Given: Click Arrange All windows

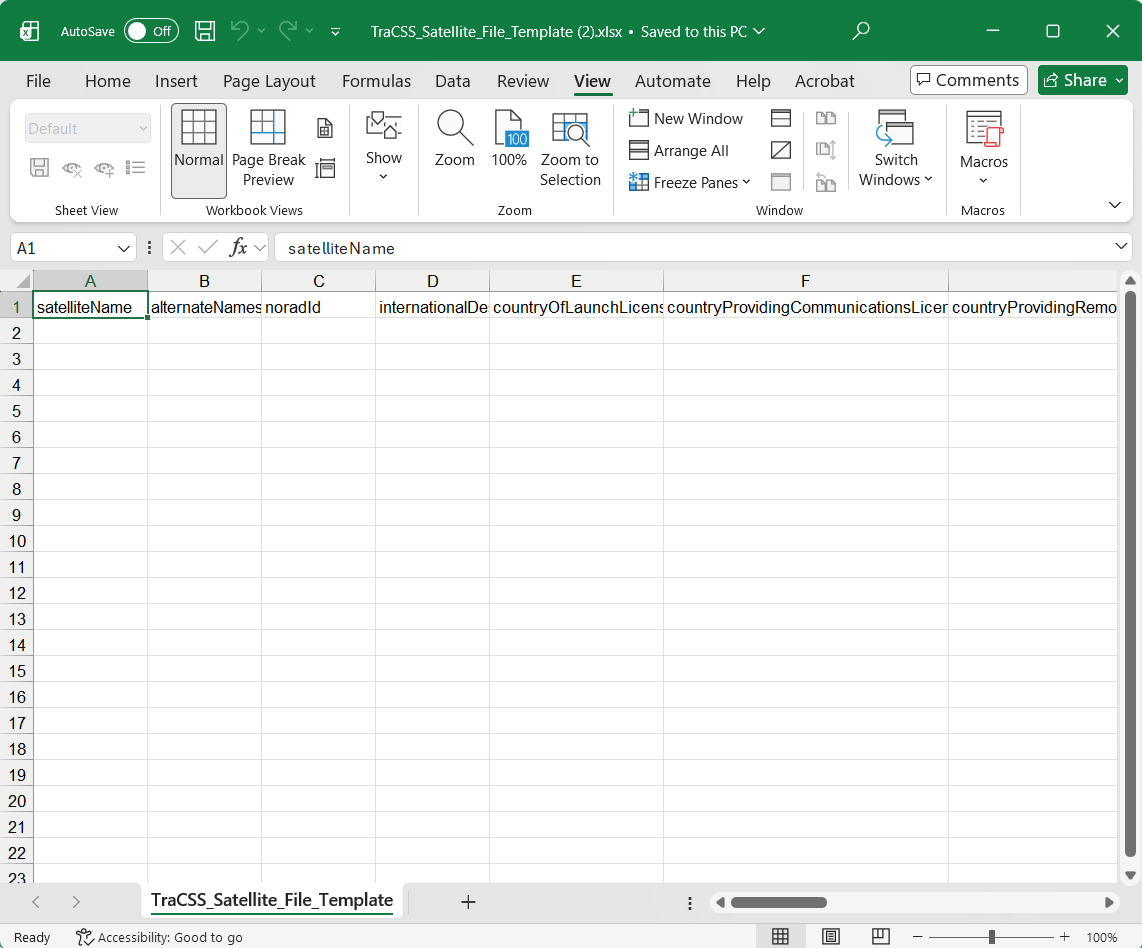Looking at the screenshot, I should [679, 150].
